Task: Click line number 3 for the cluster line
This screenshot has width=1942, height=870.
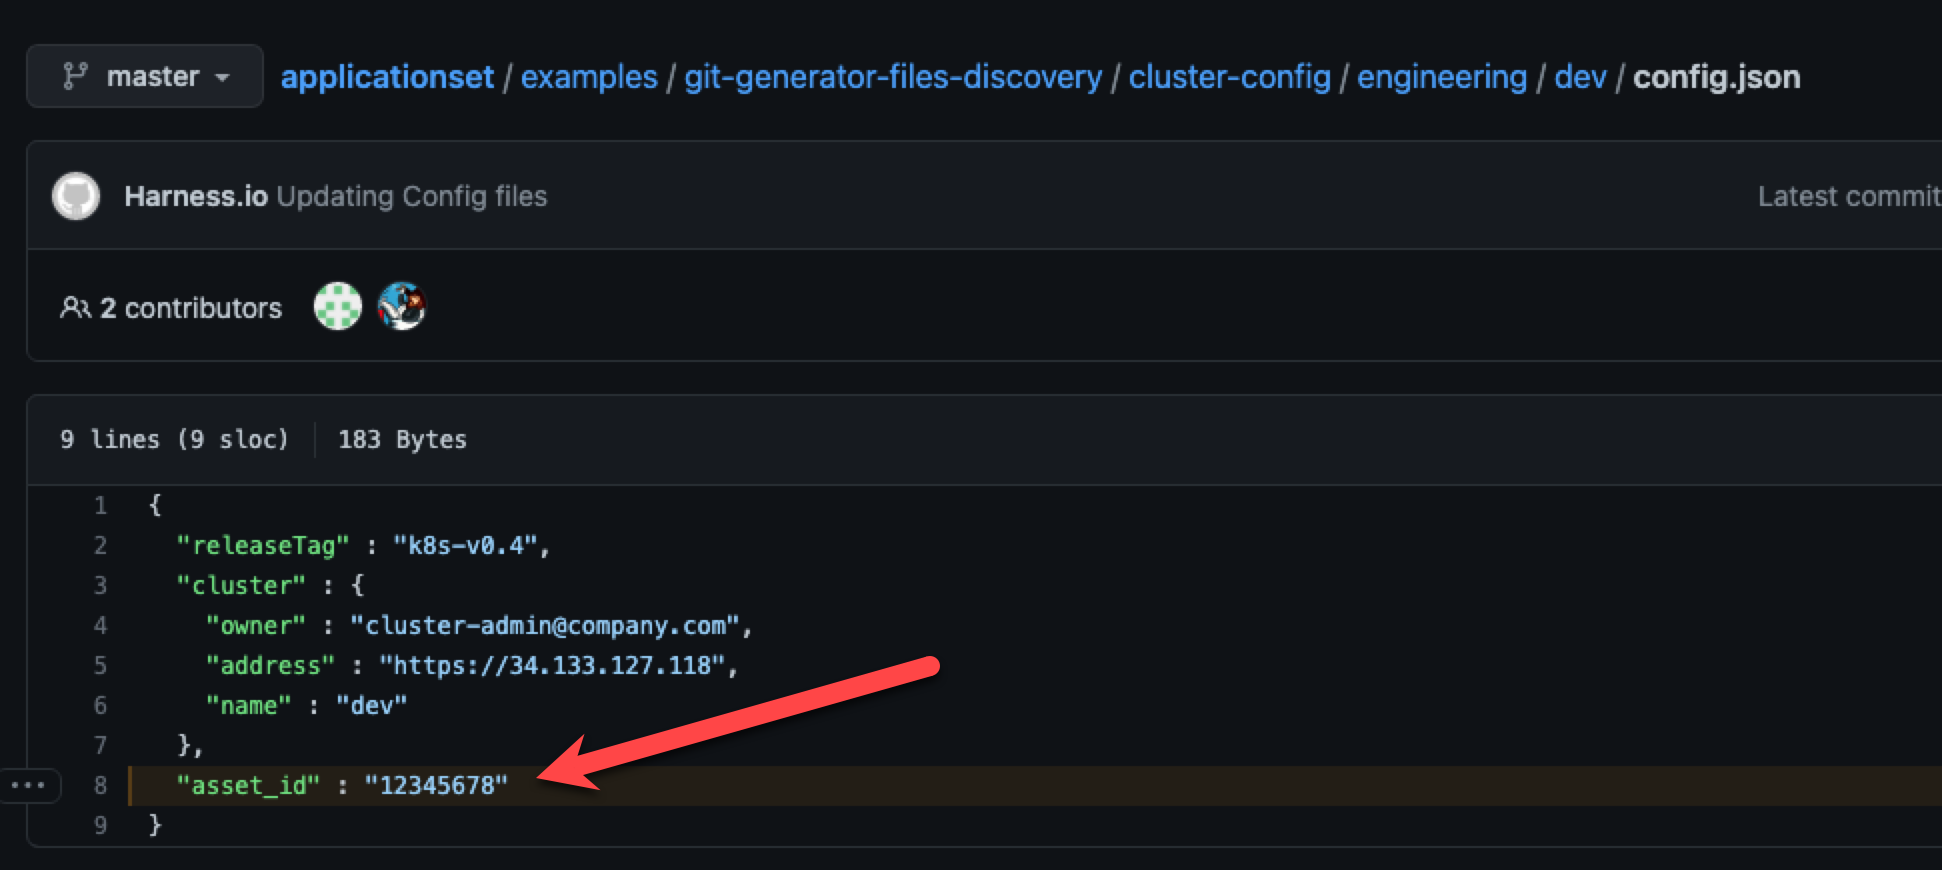Action: (100, 585)
